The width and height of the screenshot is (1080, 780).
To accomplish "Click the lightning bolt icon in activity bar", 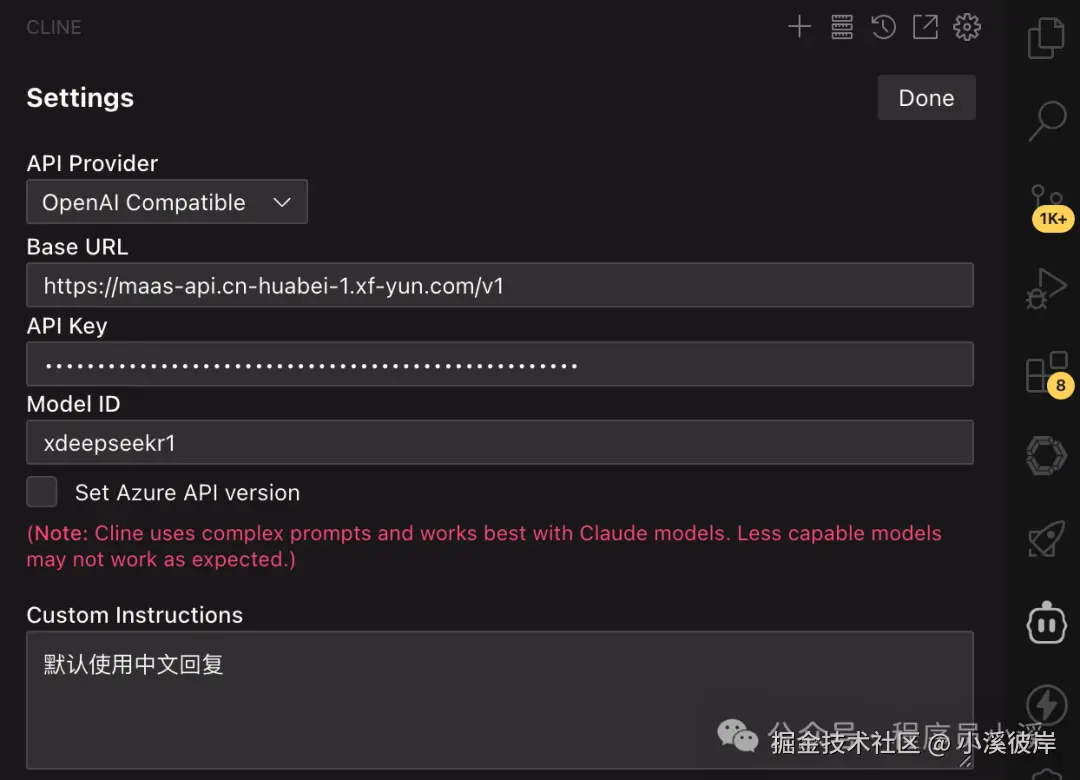I will point(1046,705).
